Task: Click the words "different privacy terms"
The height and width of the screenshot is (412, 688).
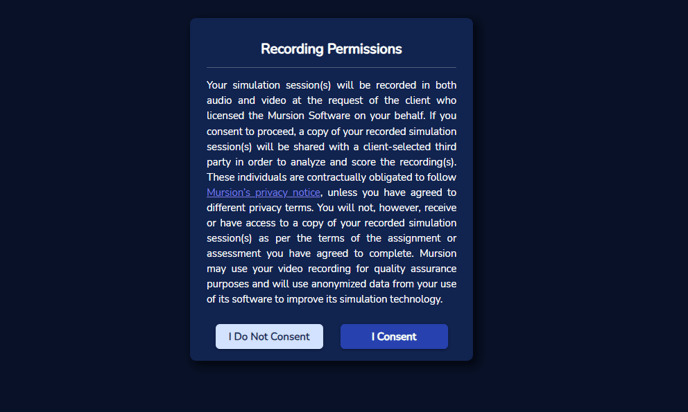Action: click(260, 208)
